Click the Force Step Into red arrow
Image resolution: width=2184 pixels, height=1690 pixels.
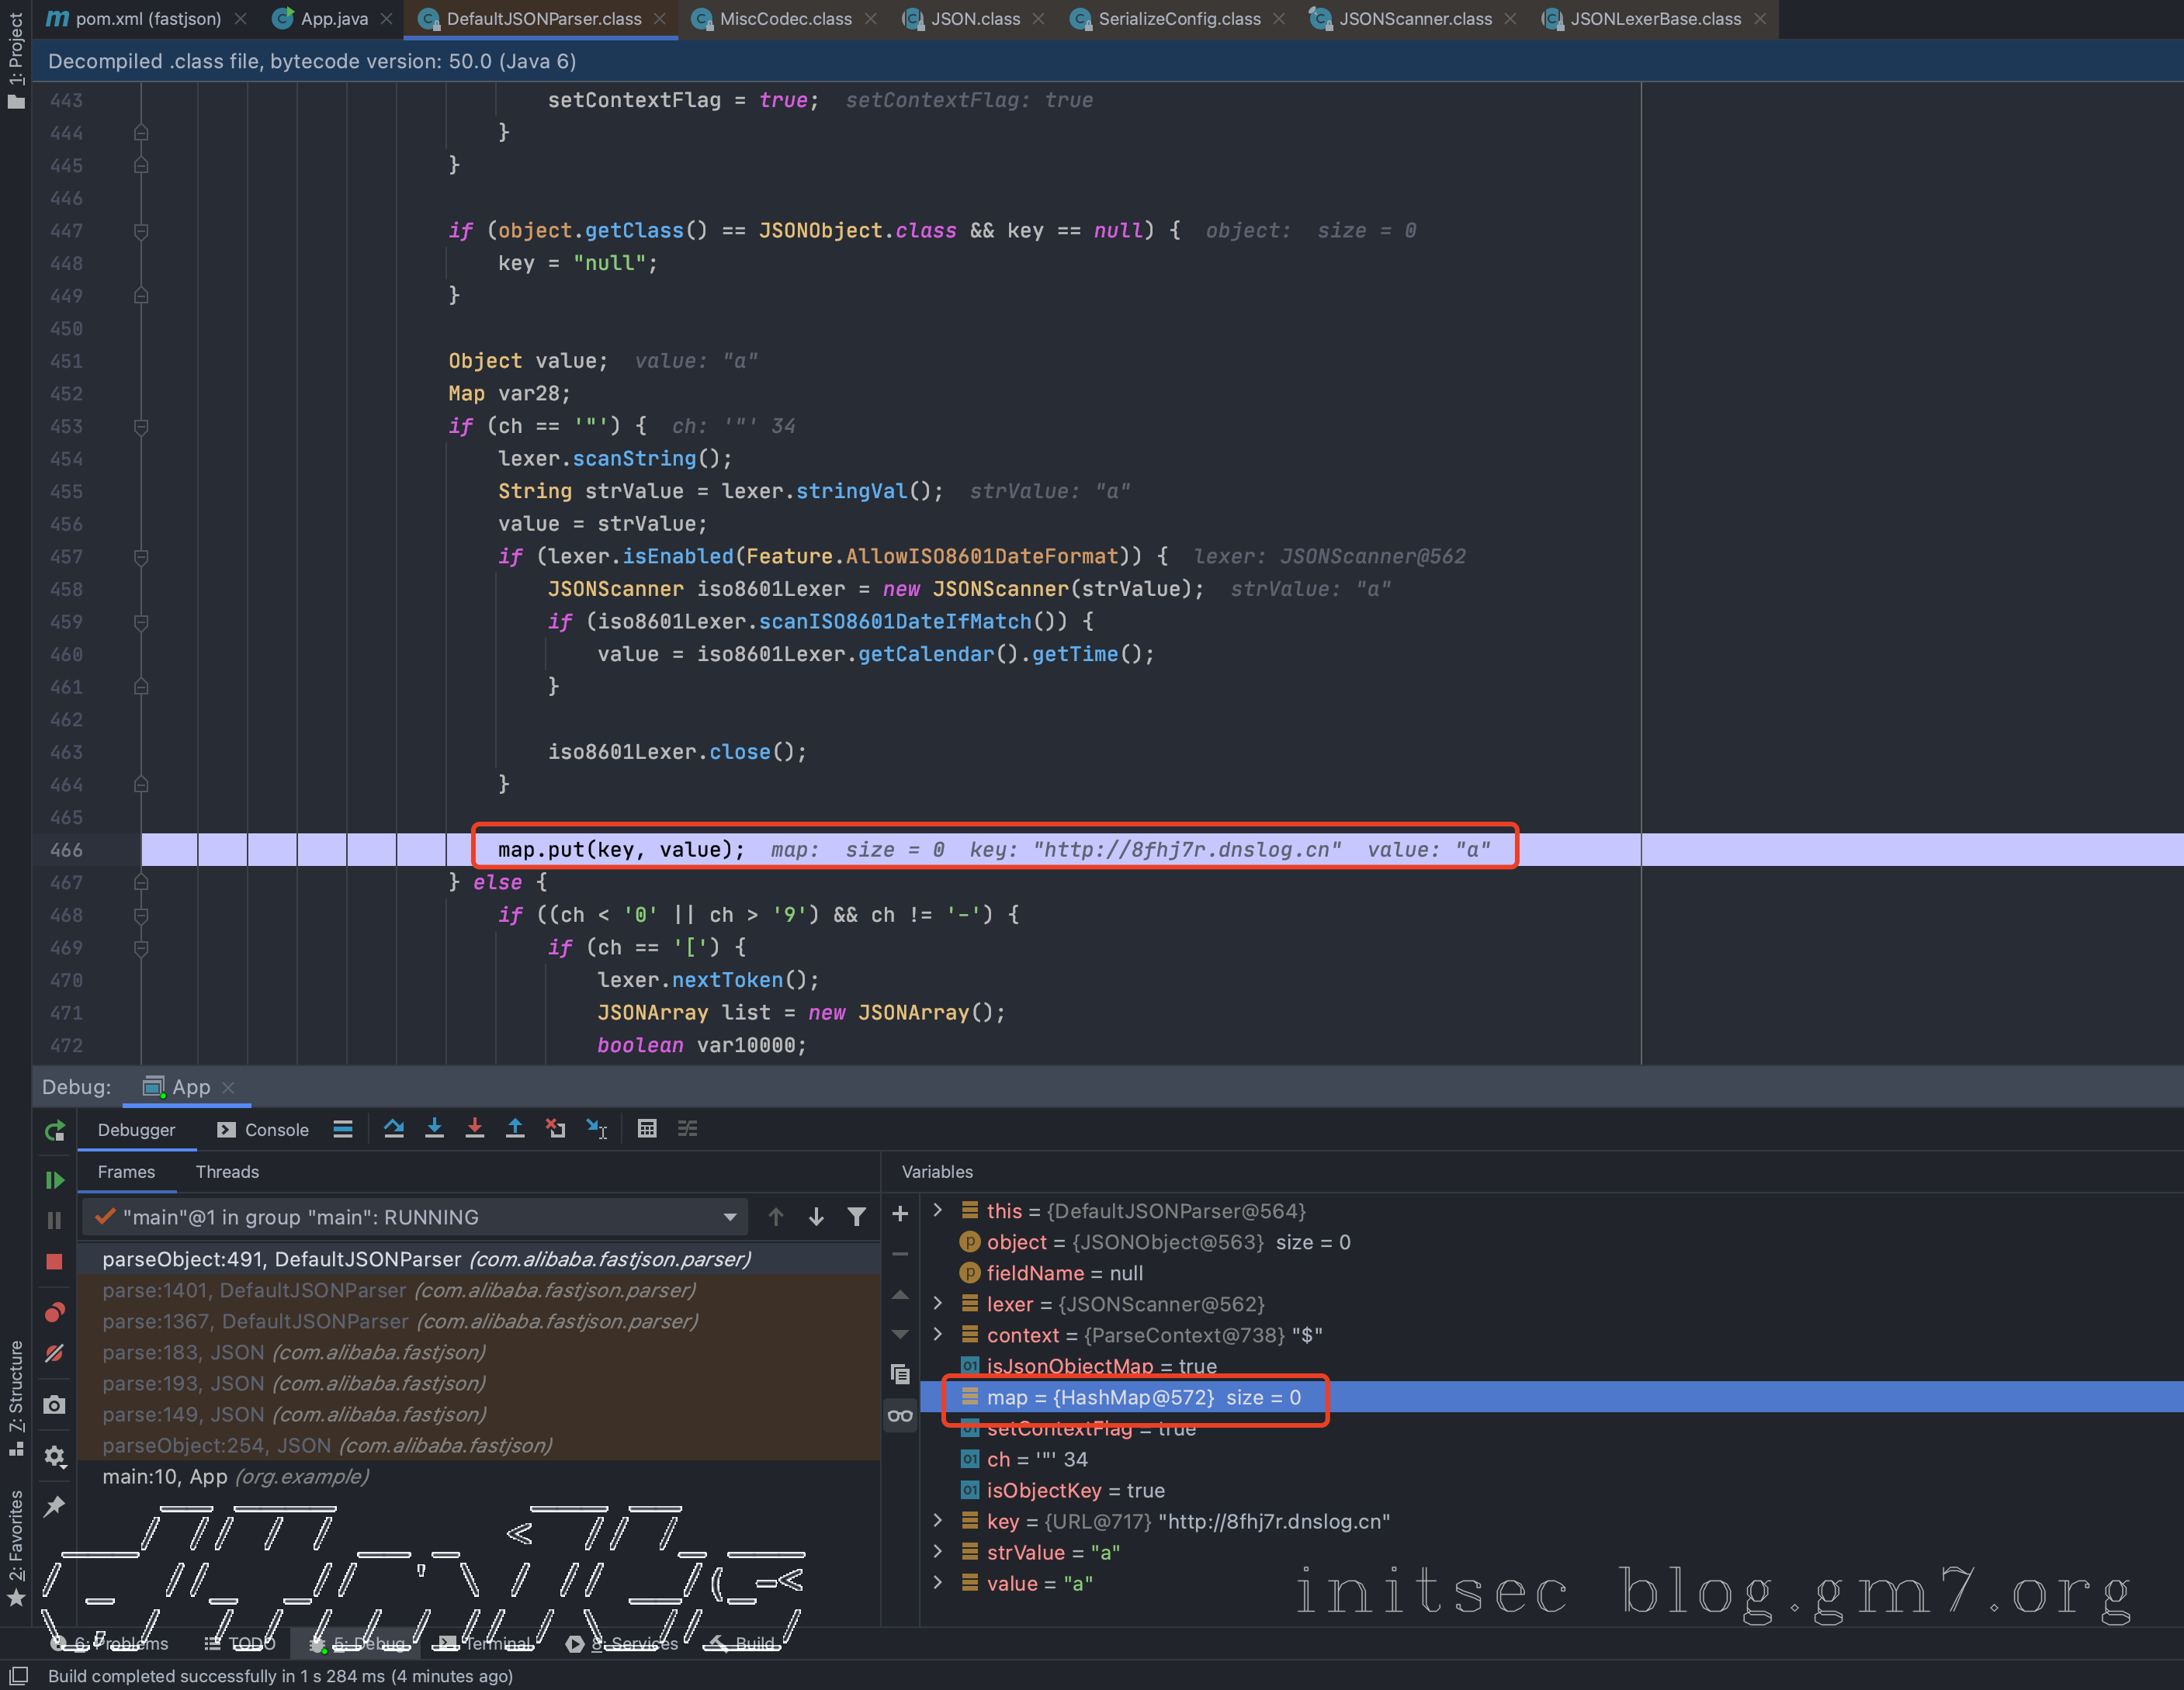[475, 1129]
